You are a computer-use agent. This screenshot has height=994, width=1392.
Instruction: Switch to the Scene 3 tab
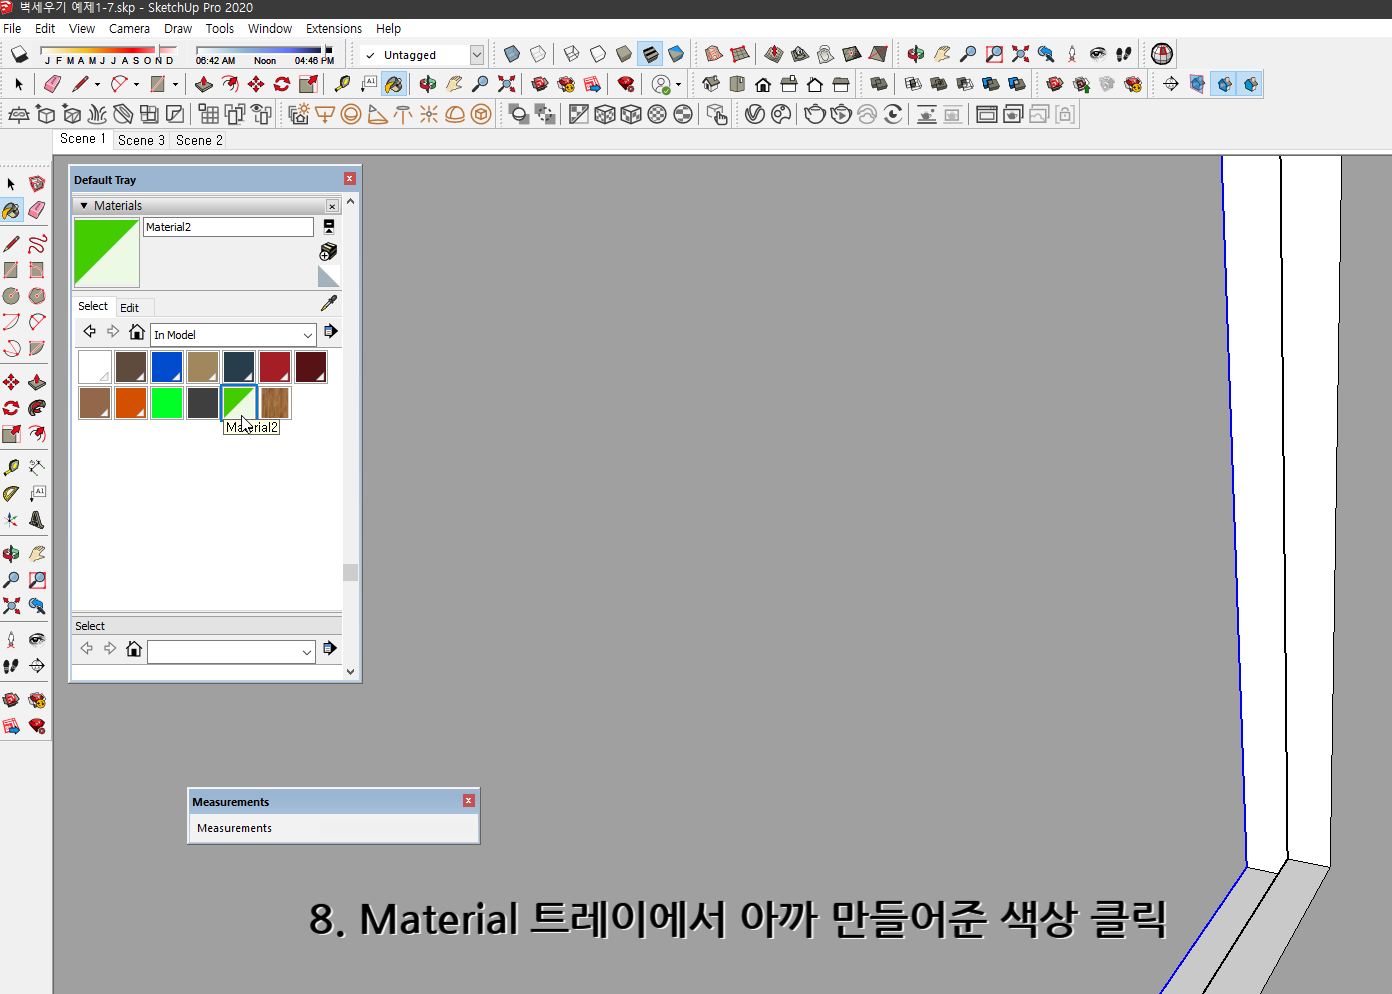click(141, 140)
